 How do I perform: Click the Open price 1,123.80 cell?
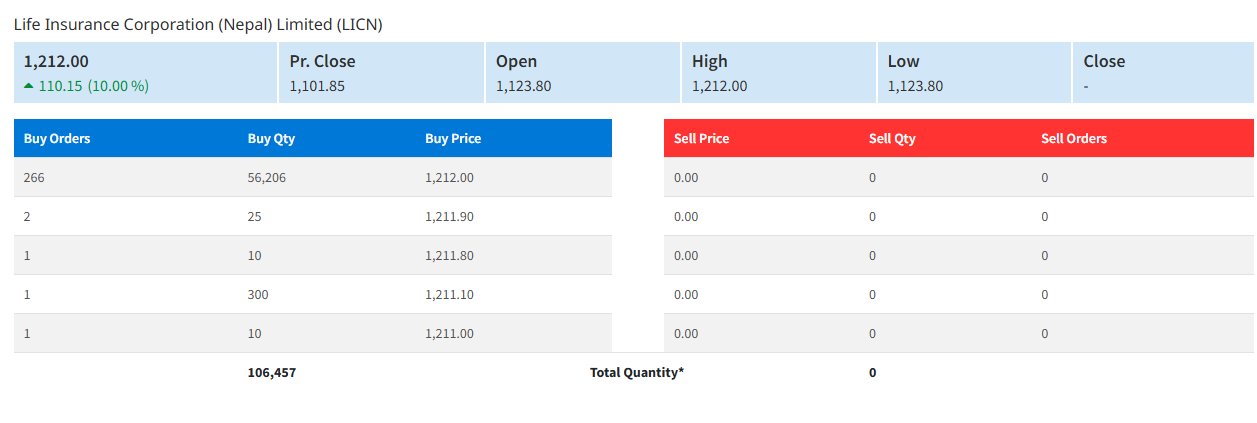523,86
